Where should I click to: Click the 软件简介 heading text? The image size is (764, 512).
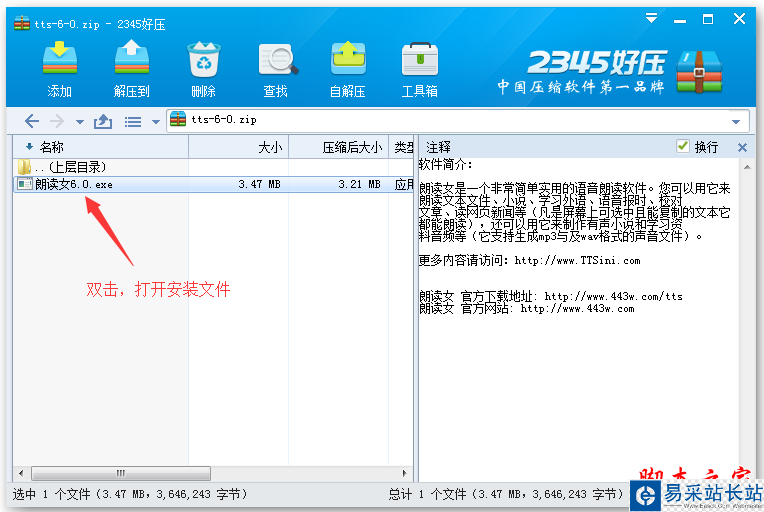click(445, 165)
